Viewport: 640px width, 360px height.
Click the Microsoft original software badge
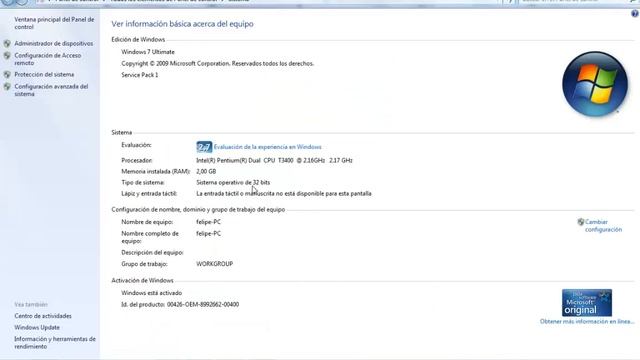[x=587, y=302]
